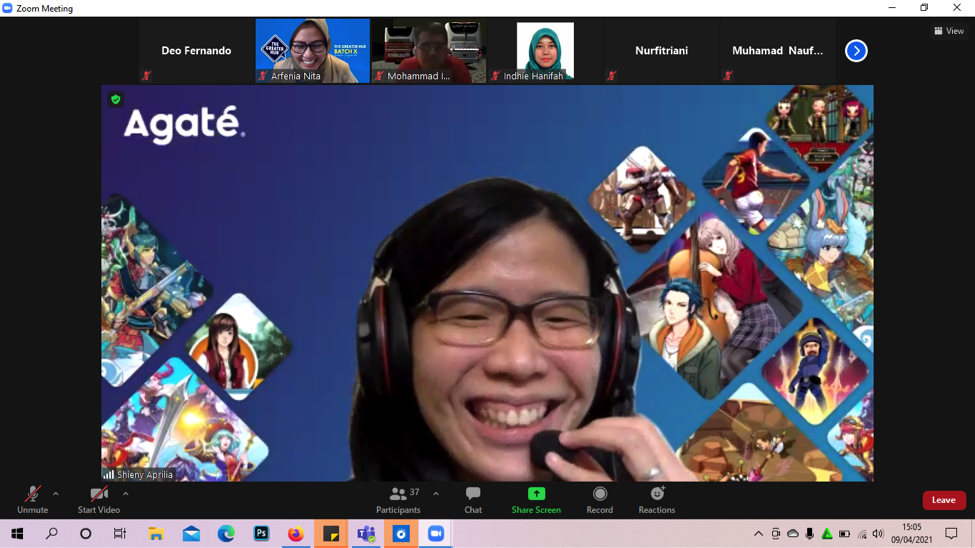Open Mail app from taskbar
Image resolution: width=975 pixels, height=548 pixels.
[x=192, y=534]
